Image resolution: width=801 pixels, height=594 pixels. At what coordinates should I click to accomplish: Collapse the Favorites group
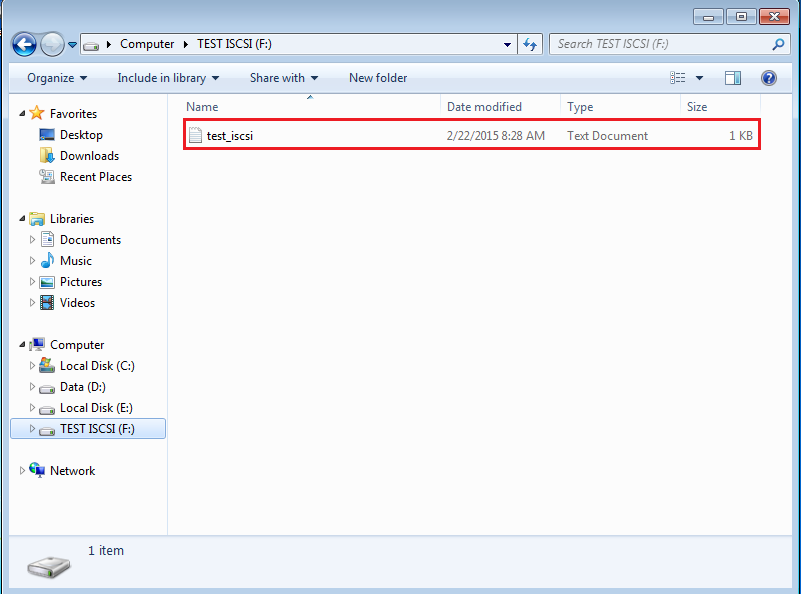point(22,113)
